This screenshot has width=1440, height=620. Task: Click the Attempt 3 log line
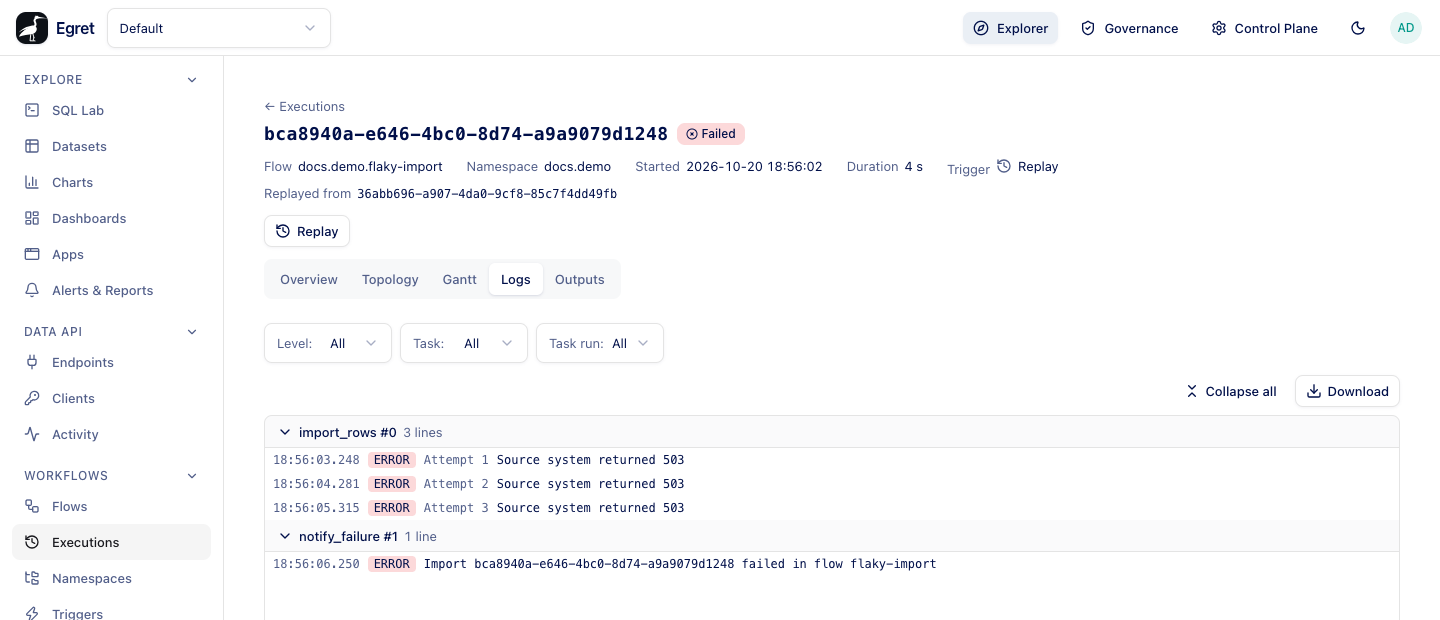point(831,508)
